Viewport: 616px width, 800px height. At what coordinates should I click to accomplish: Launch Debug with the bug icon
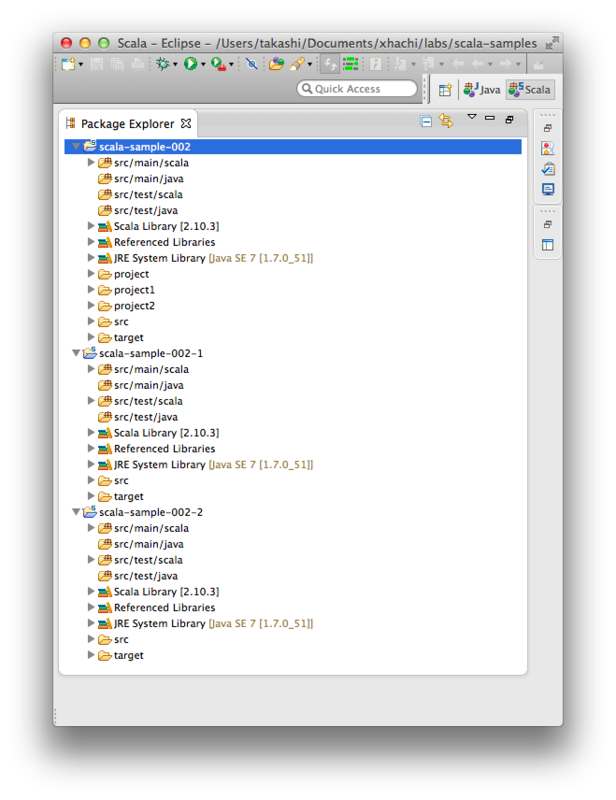click(x=163, y=64)
